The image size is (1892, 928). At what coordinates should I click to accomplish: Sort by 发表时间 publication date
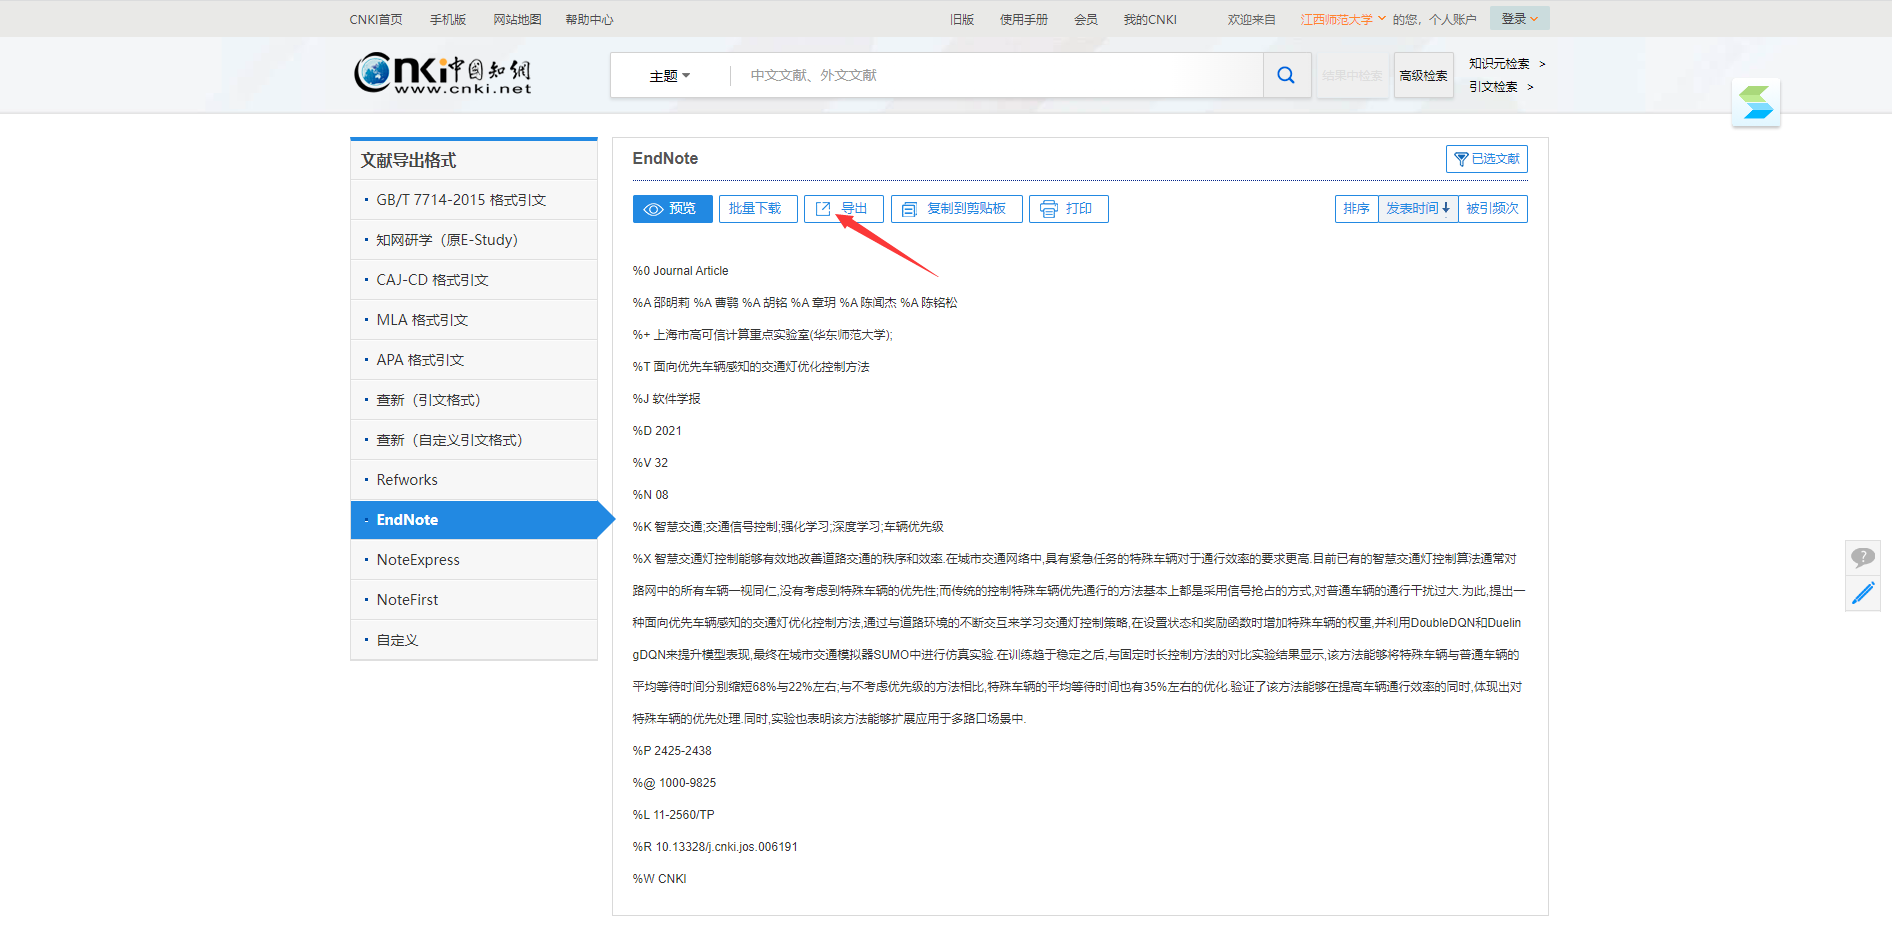[x=1417, y=208]
